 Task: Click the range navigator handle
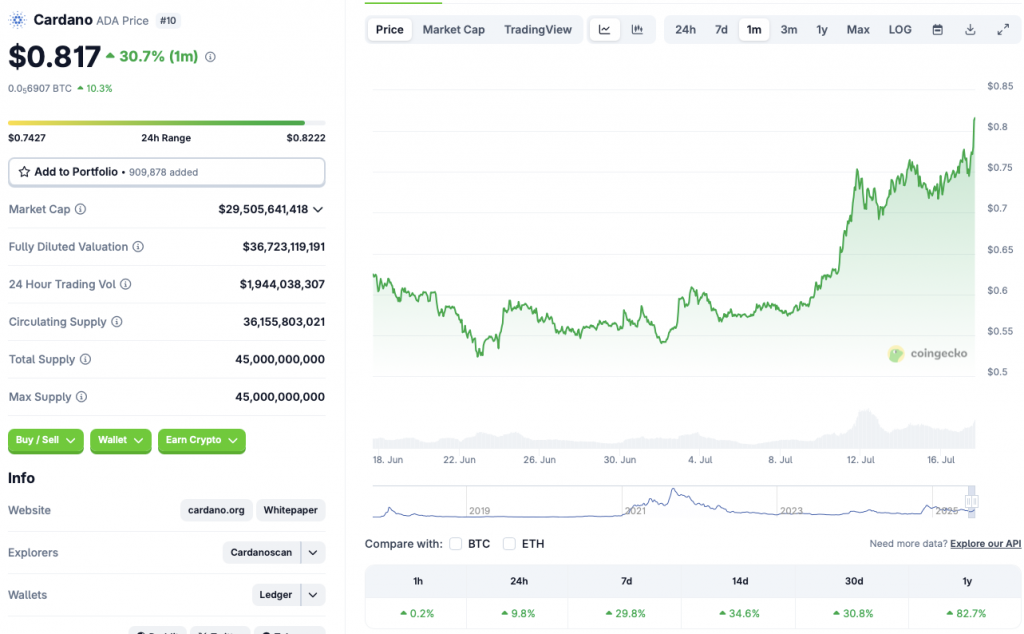point(972,501)
